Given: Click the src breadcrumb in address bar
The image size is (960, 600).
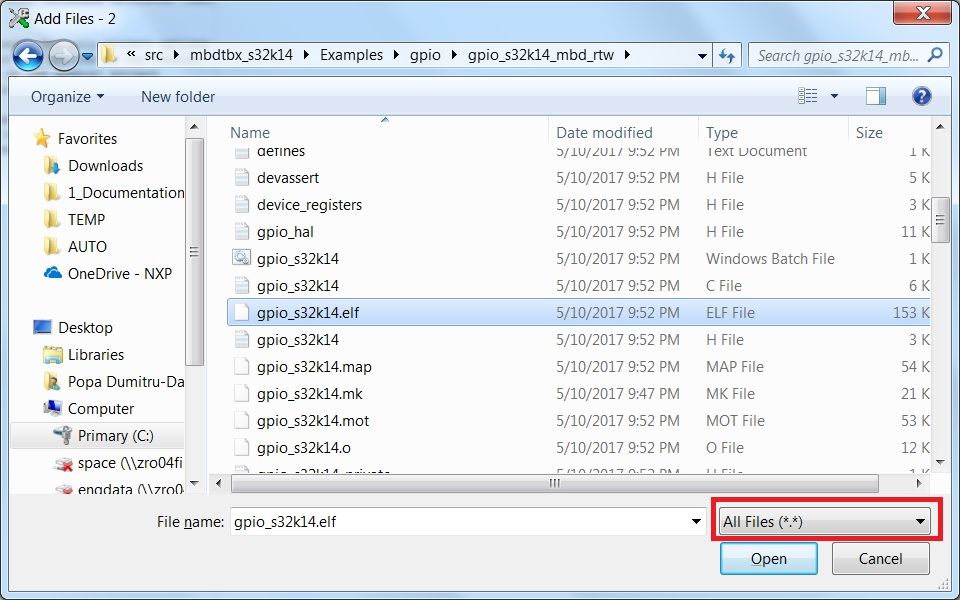Looking at the screenshot, I should (x=154, y=55).
